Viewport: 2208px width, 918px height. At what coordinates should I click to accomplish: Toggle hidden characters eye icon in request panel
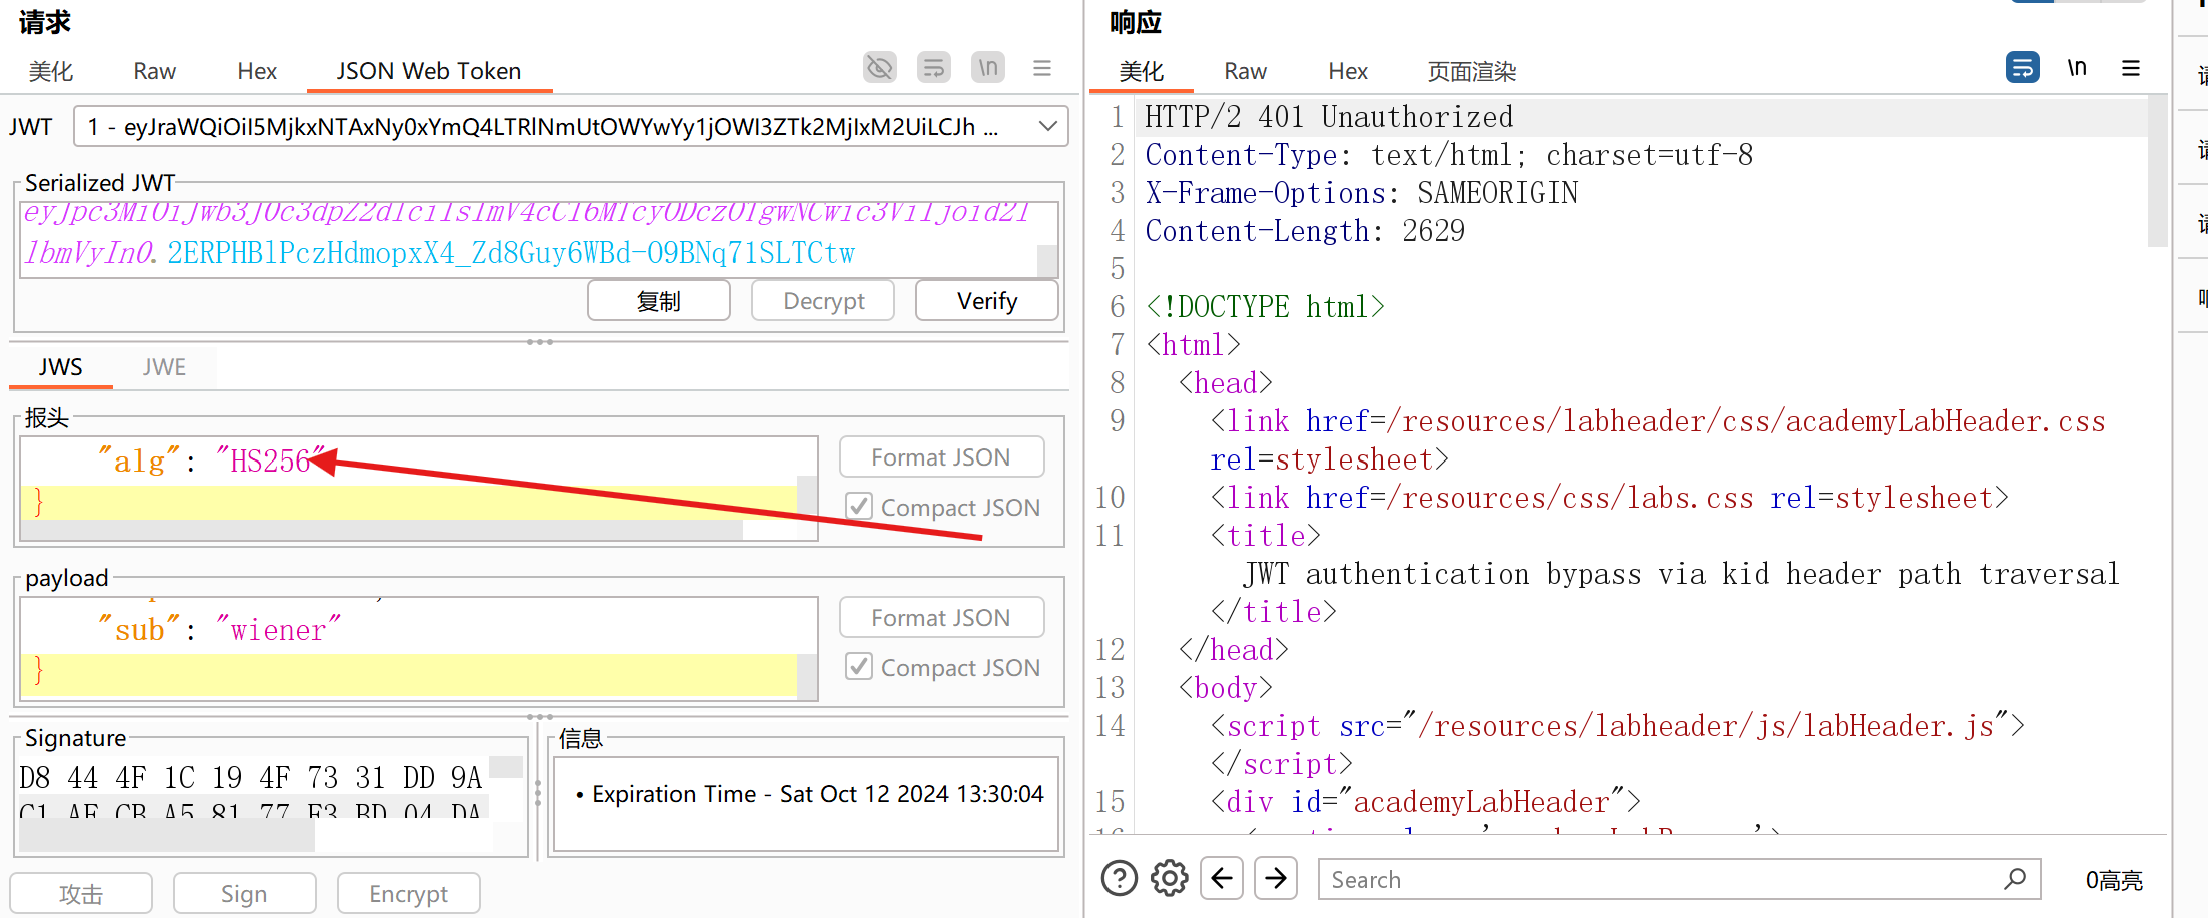tap(879, 68)
